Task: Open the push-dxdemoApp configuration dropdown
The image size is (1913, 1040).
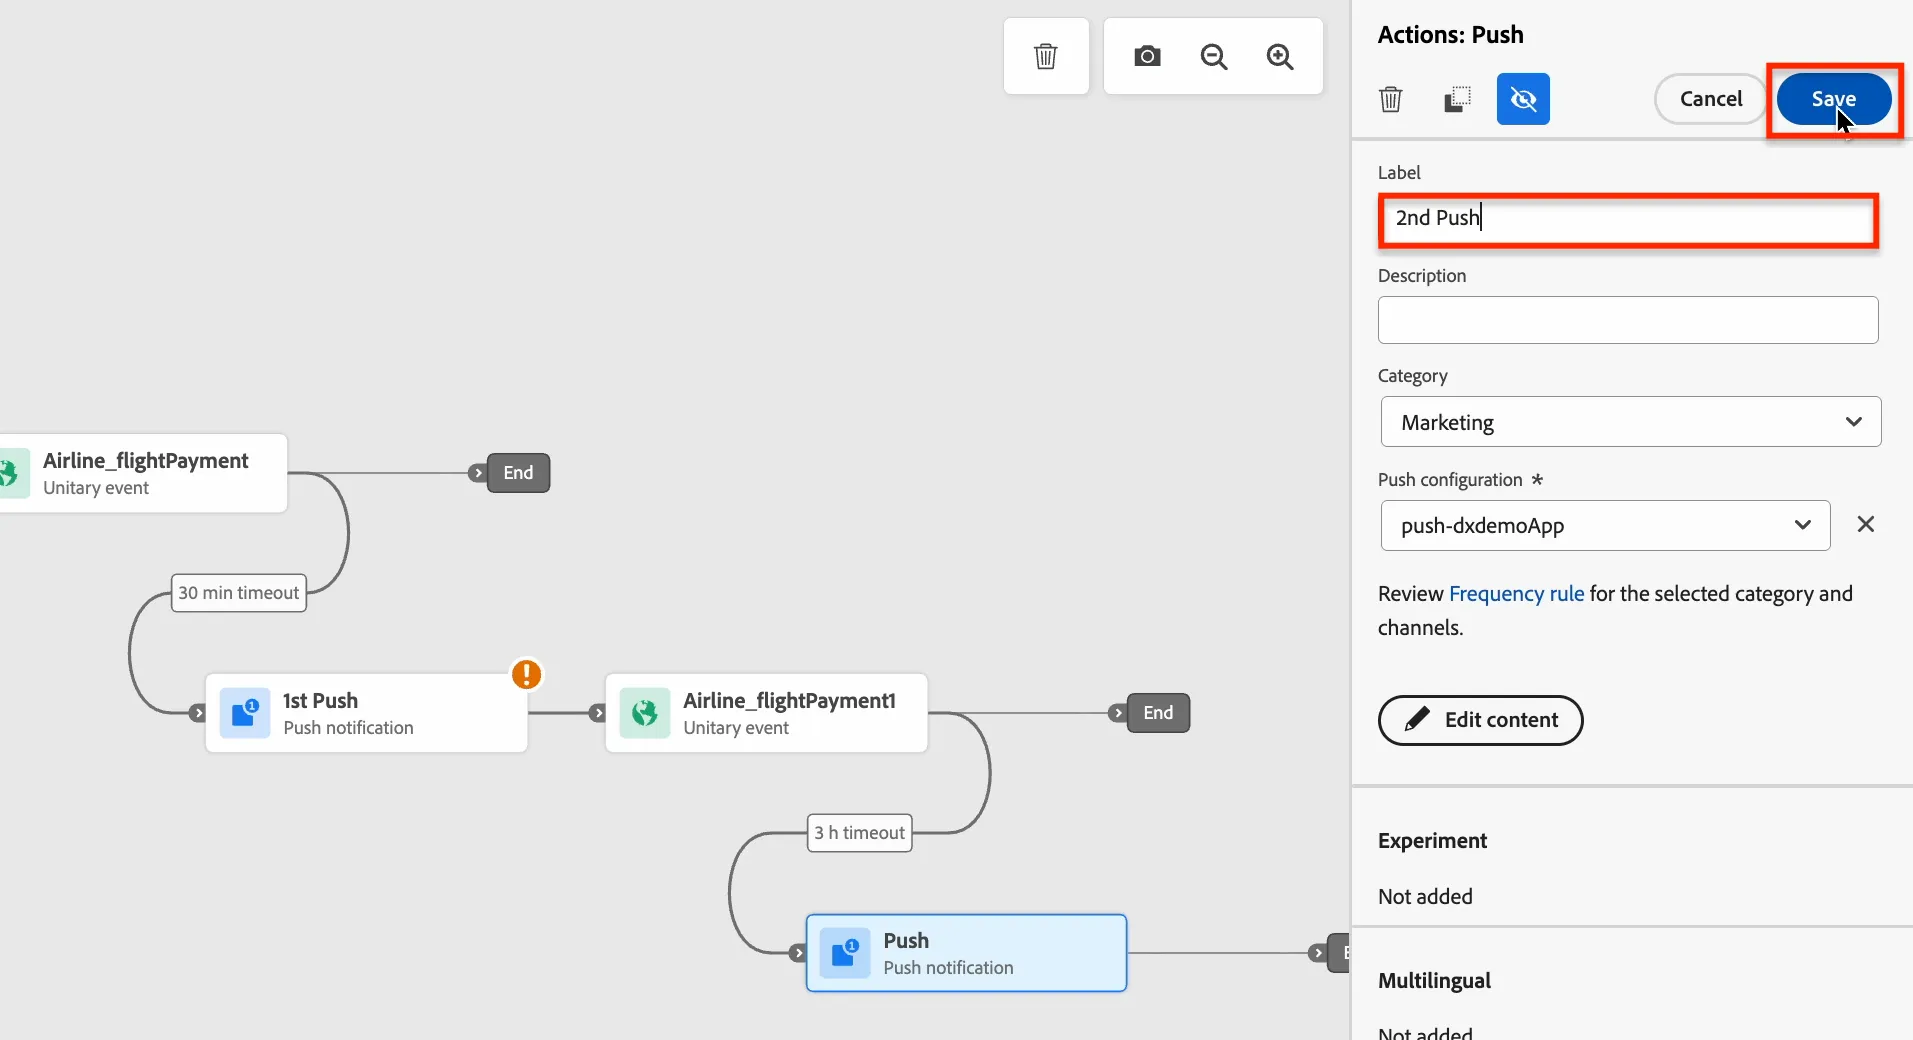Action: pyautogui.click(x=1605, y=525)
